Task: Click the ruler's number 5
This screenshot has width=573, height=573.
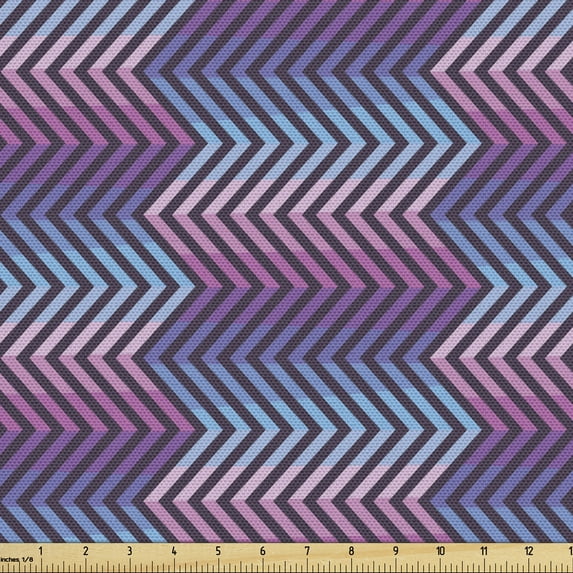Action: [219, 551]
